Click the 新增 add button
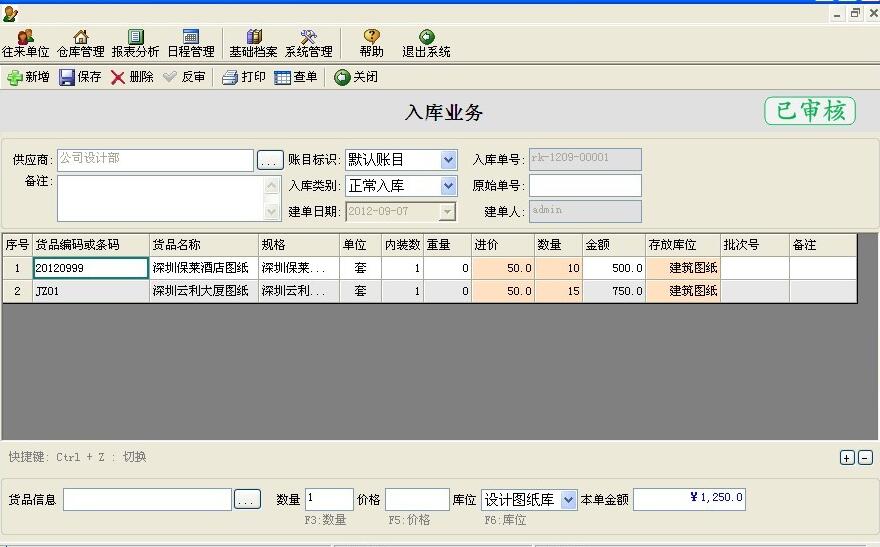880x547 pixels. click(28, 77)
